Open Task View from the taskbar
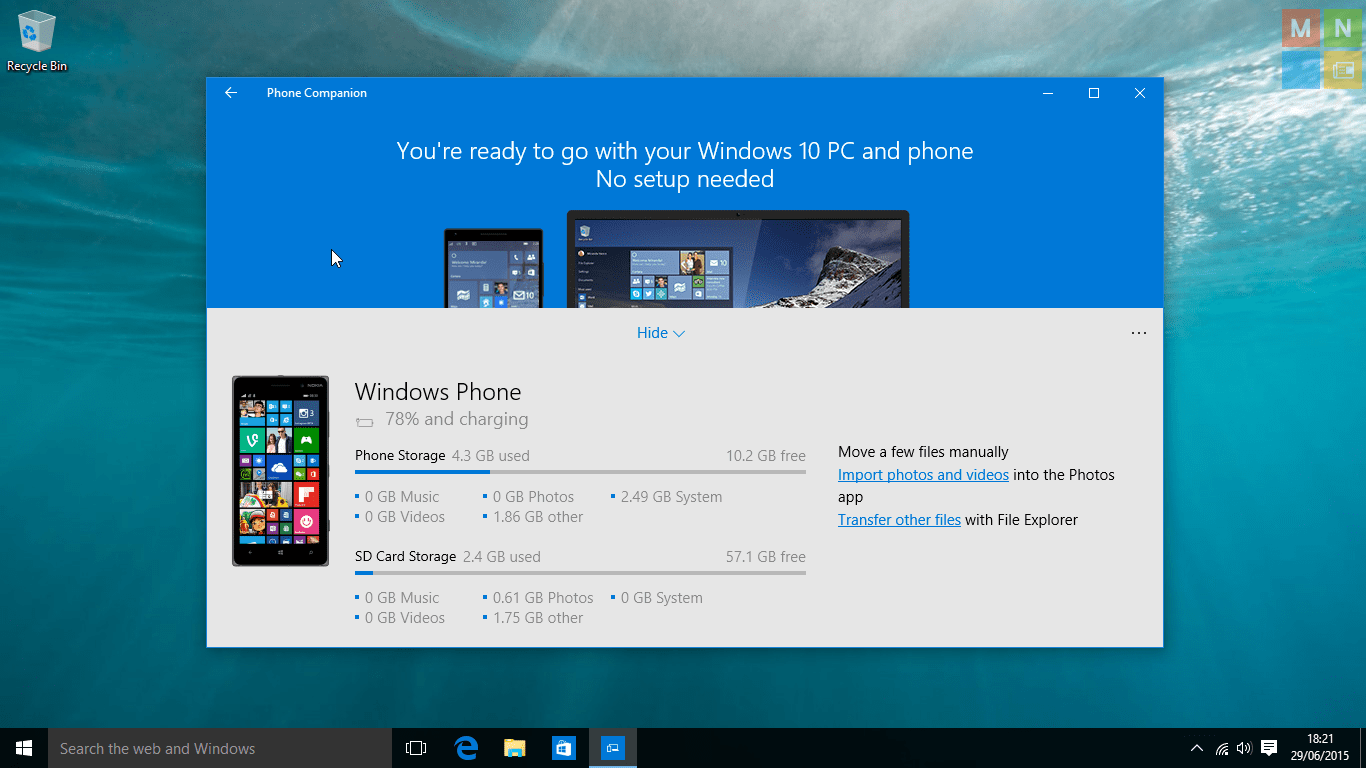 coord(416,748)
